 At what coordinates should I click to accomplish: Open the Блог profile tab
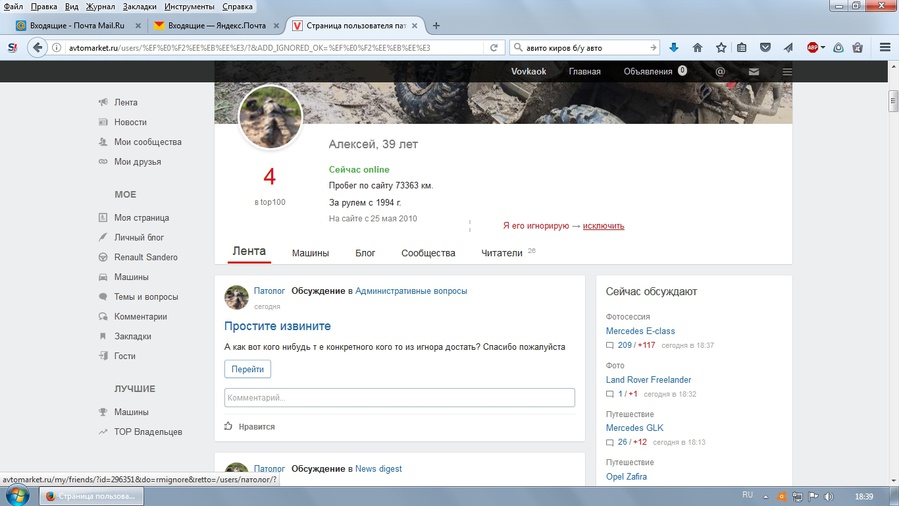(x=365, y=253)
